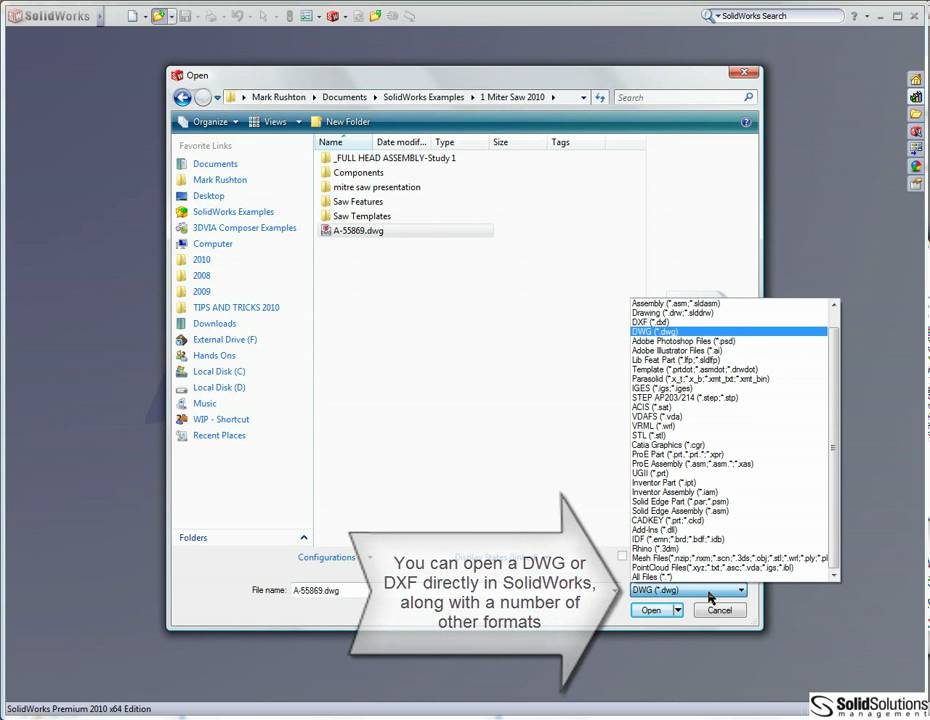930x720 pixels.
Task: Click Documents in the address breadcrumb
Action: [345, 97]
